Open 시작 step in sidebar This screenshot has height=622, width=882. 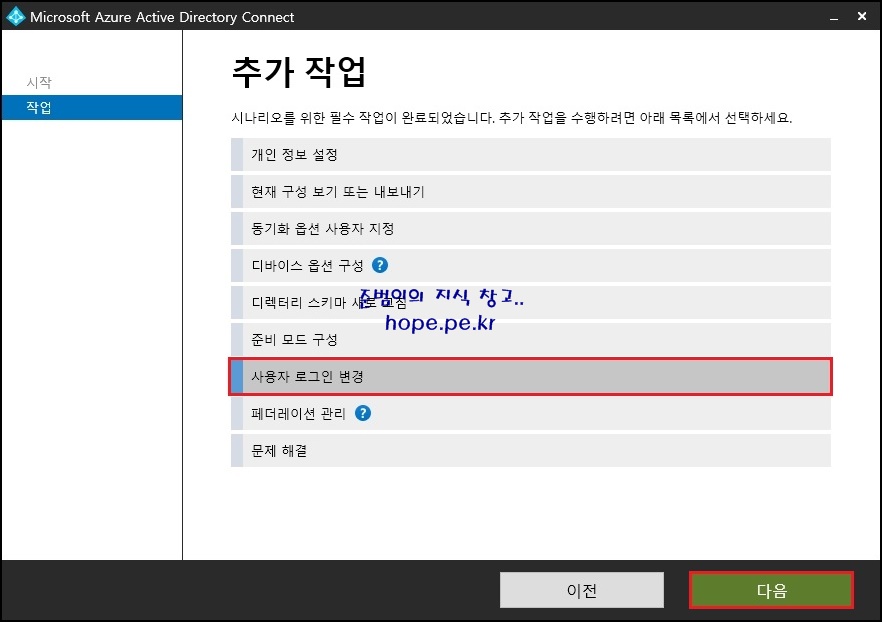coord(39,83)
